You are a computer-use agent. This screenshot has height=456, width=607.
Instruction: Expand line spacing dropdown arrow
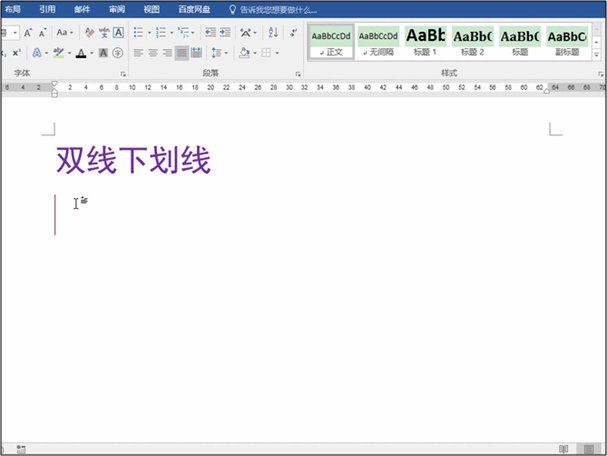226,53
